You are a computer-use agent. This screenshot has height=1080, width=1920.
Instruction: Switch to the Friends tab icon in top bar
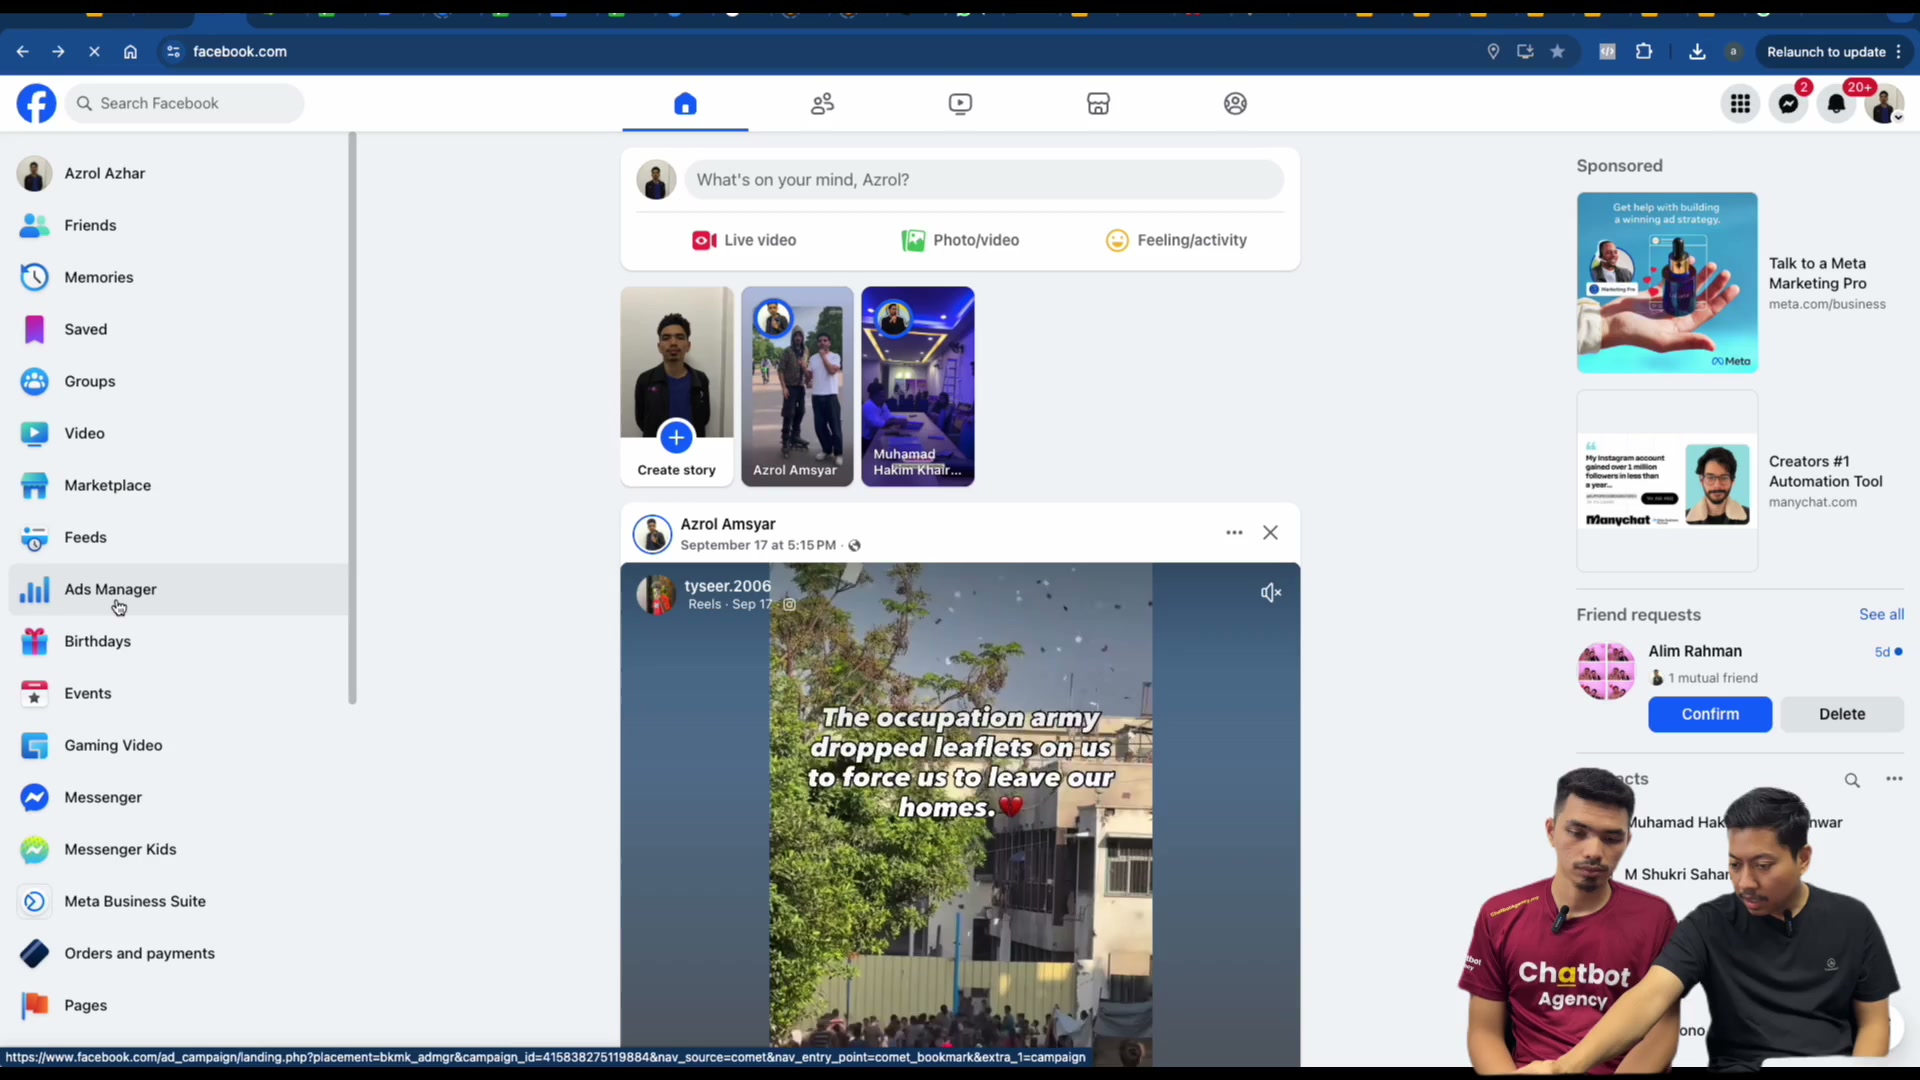tap(822, 104)
